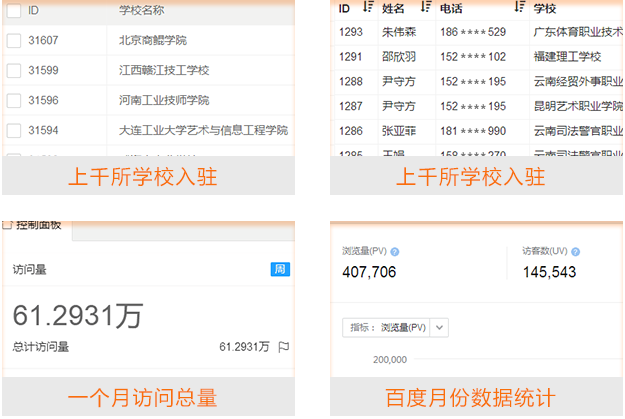Click the 学校名称 column header
Viewport: 625px width, 419px height.
tap(141, 10)
